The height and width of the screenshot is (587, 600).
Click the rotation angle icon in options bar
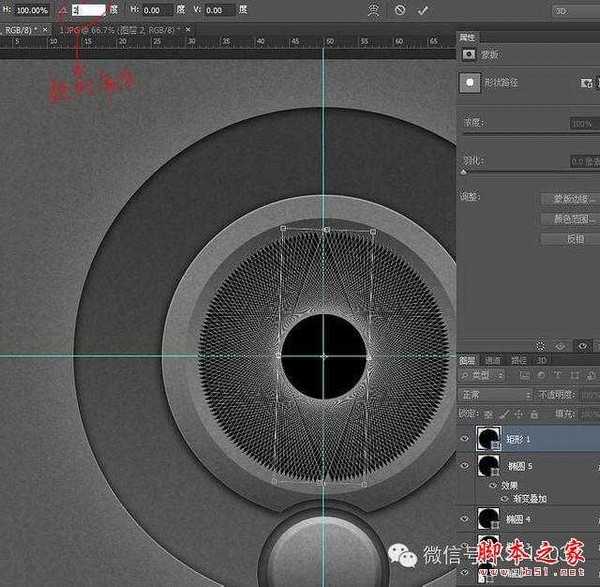(63, 10)
